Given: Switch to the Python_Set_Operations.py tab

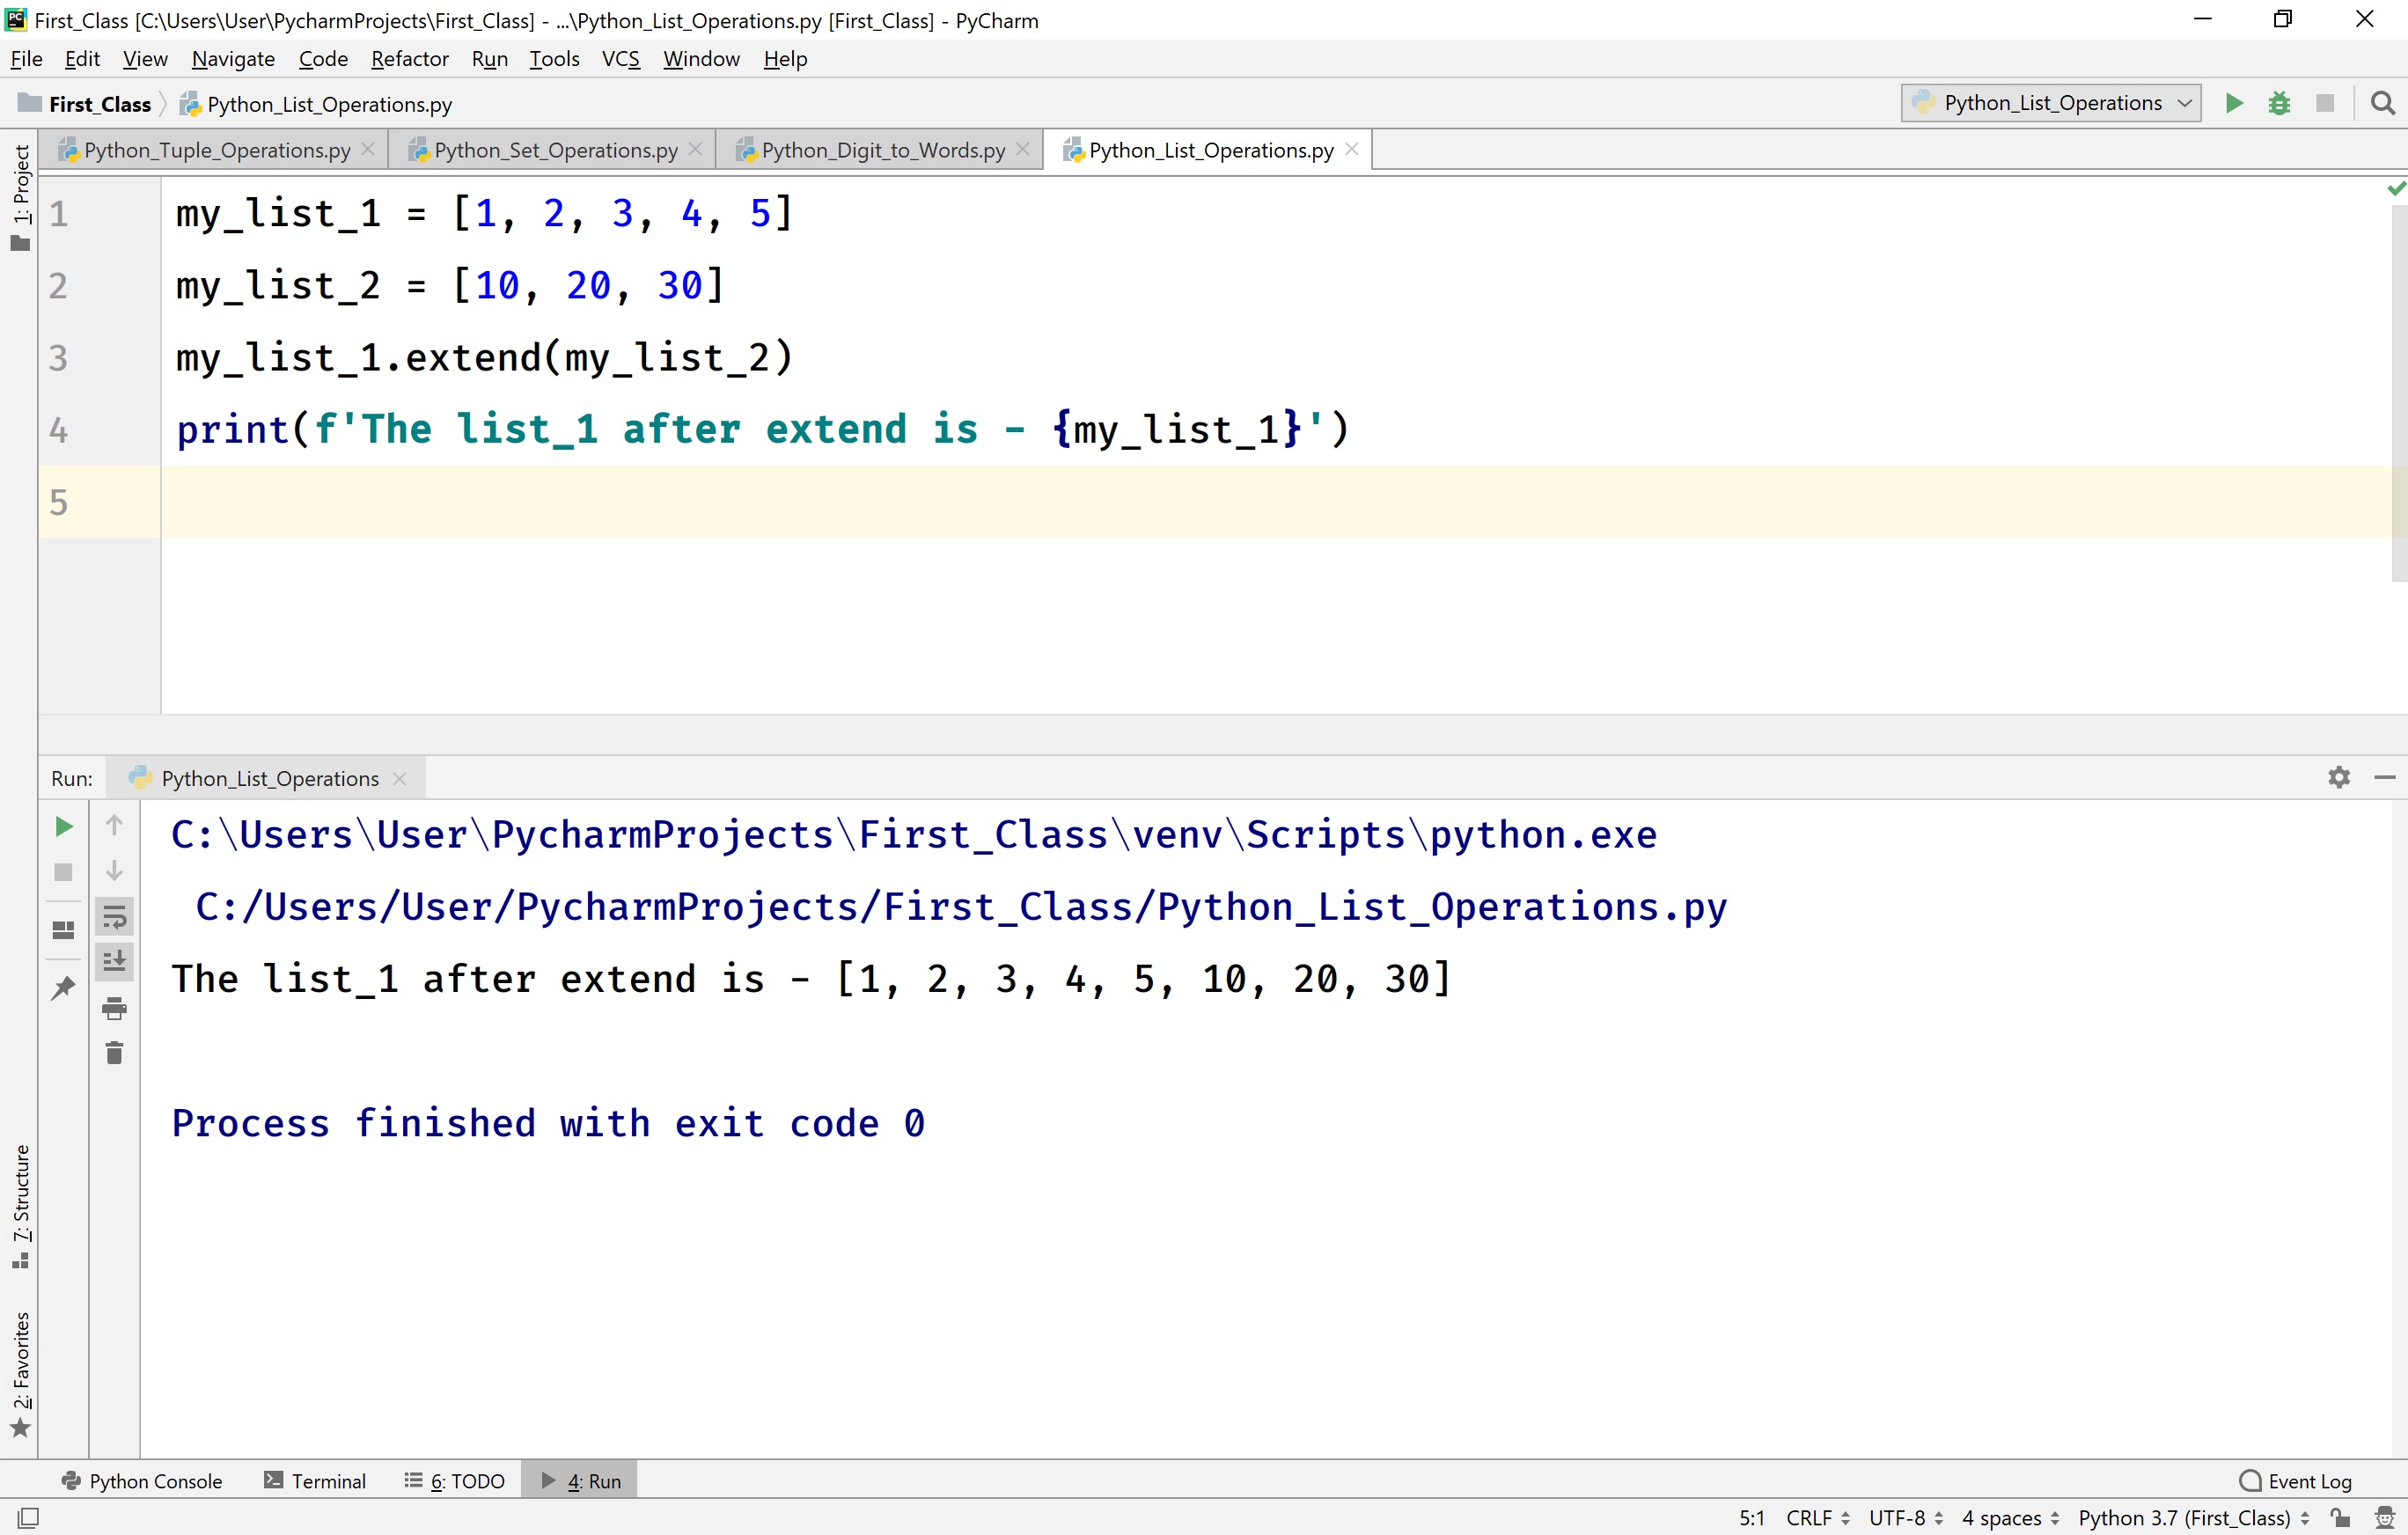Looking at the screenshot, I should coord(550,149).
